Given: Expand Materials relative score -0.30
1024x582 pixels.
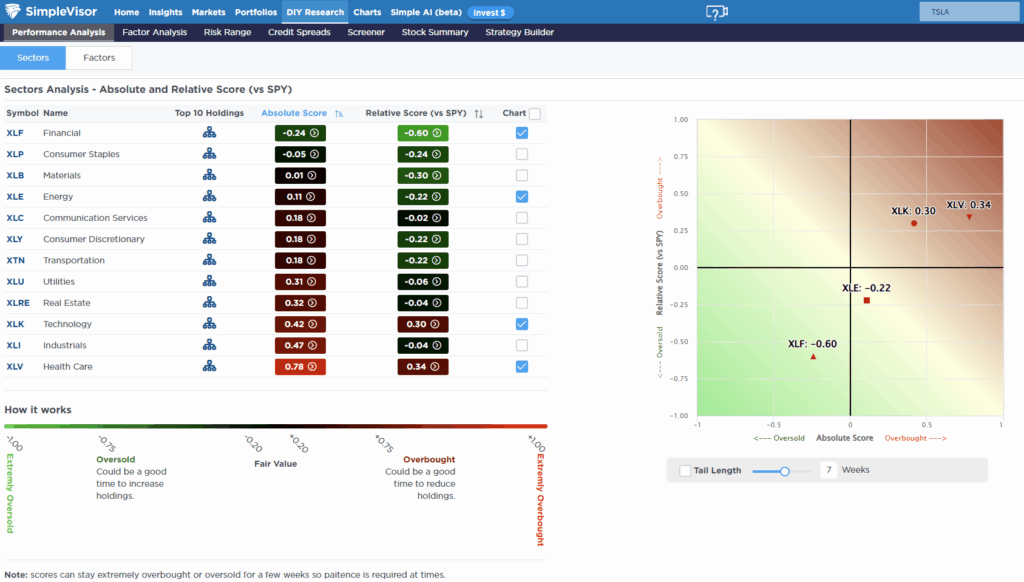Looking at the screenshot, I should (423, 175).
